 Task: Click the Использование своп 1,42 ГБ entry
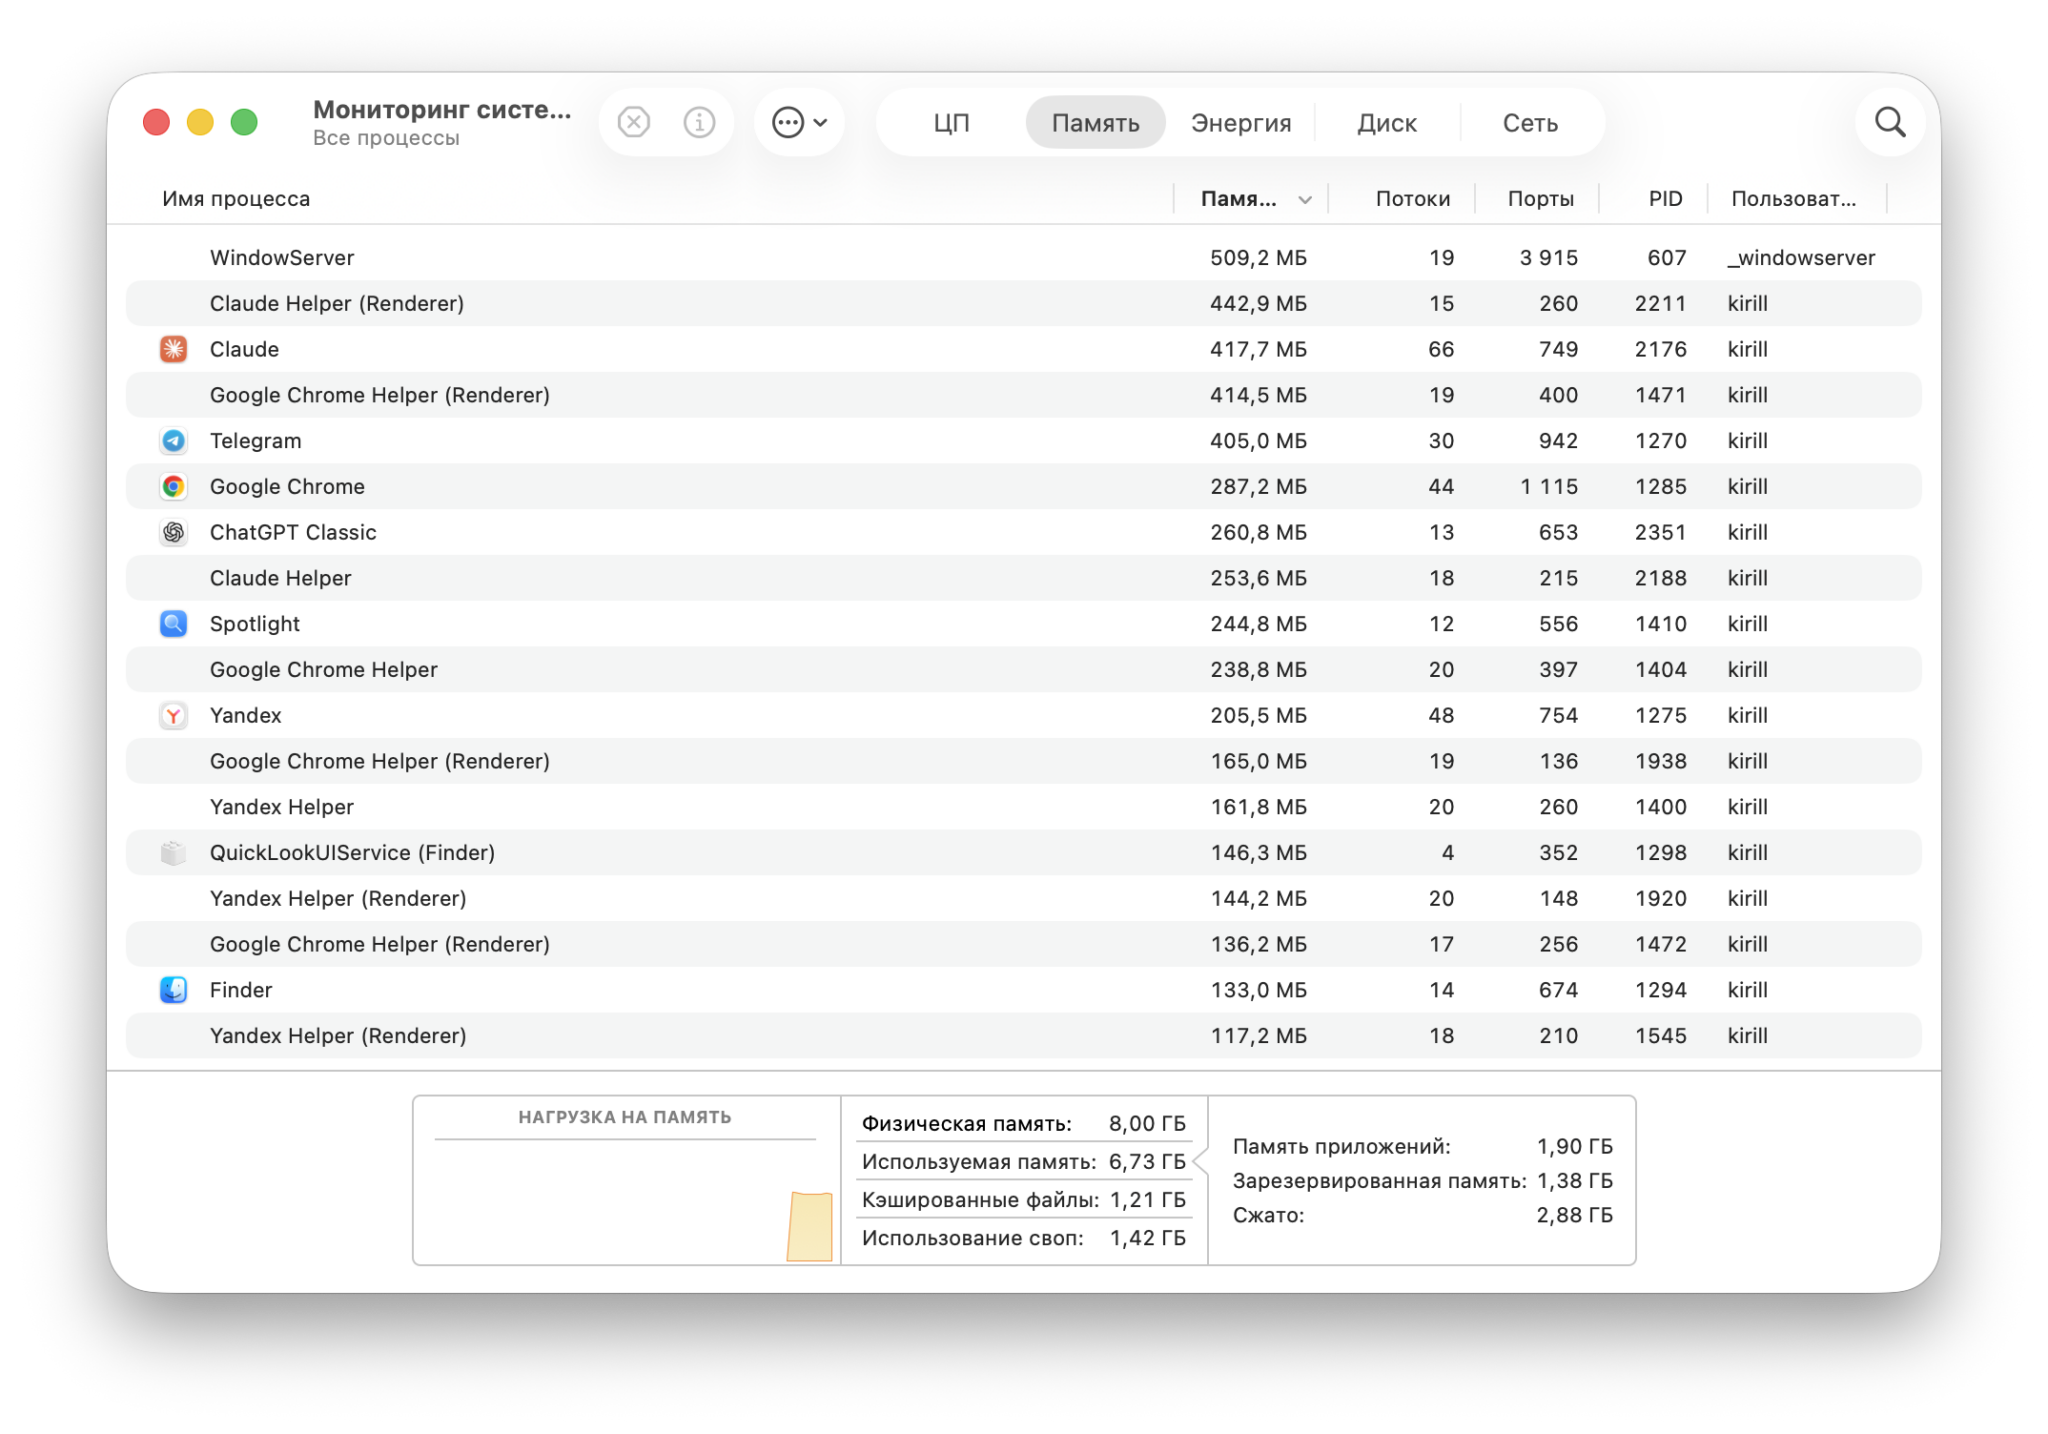[1024, 1238]
